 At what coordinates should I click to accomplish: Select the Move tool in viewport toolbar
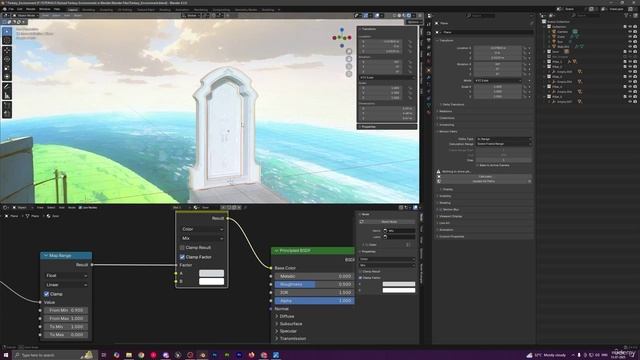(7, 50)
